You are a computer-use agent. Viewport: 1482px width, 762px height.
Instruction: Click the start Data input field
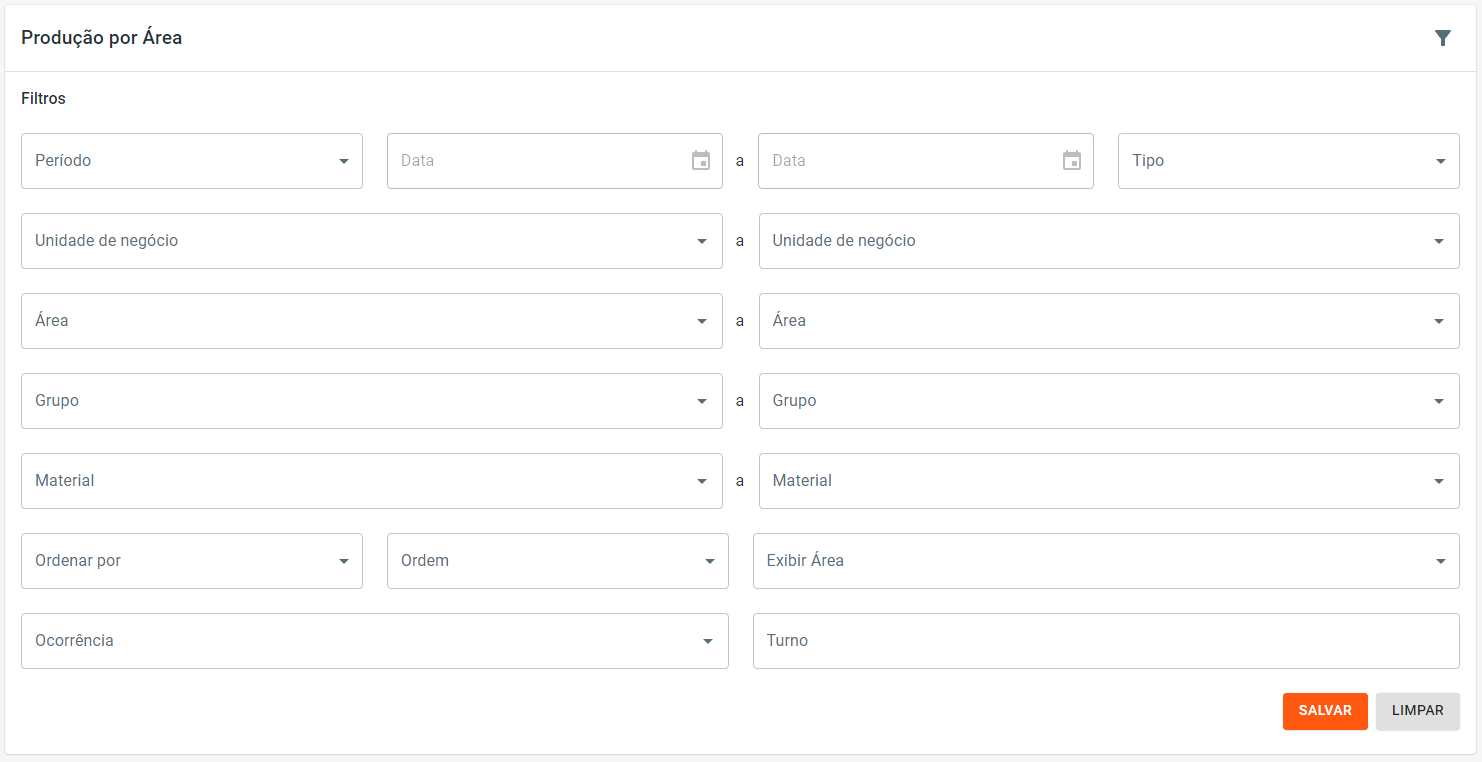(x=540, y=161)
